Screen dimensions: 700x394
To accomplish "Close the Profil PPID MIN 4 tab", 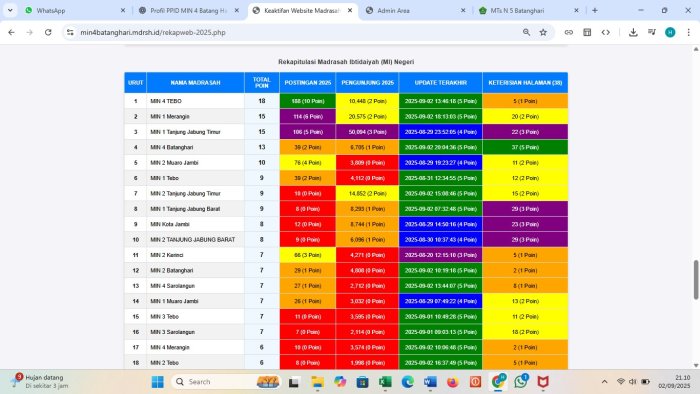I will tap(237, 10).
